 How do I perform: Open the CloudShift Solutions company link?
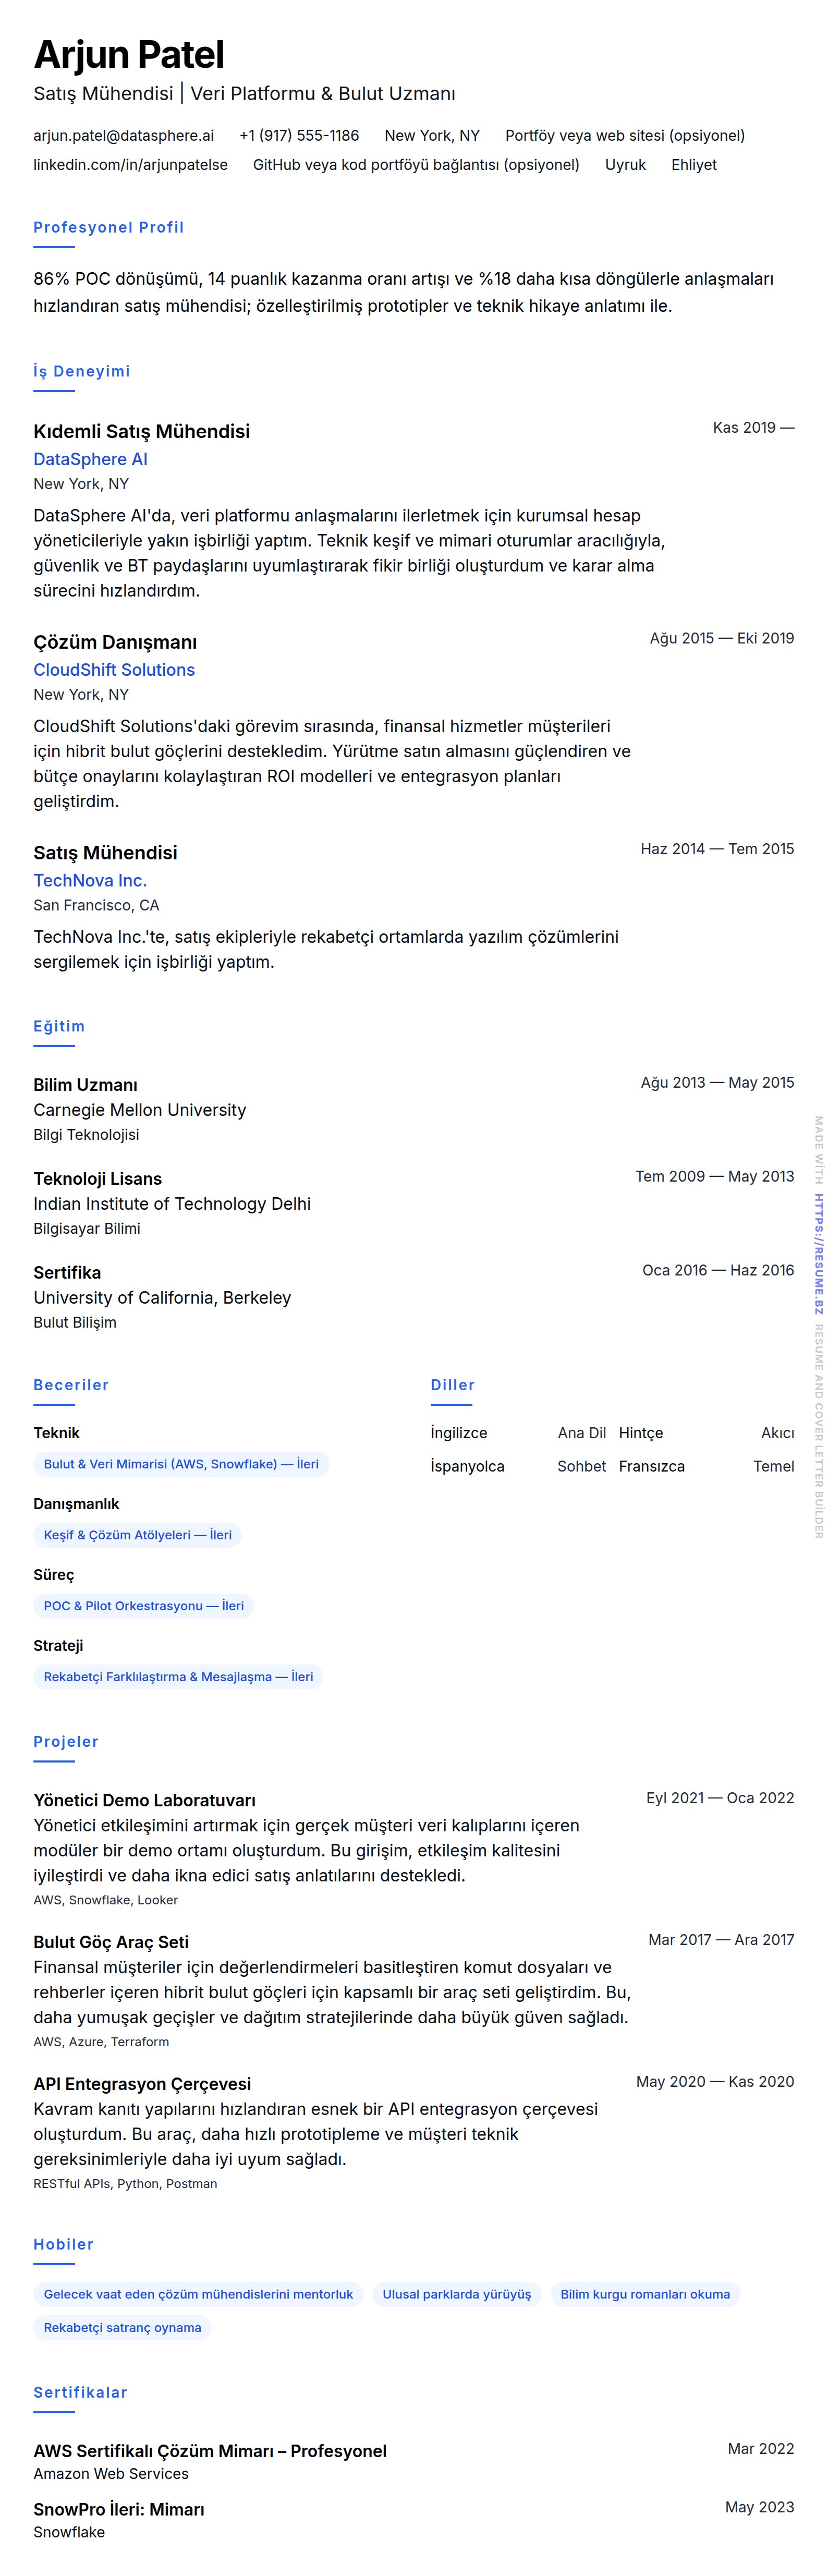pos(114,670)
